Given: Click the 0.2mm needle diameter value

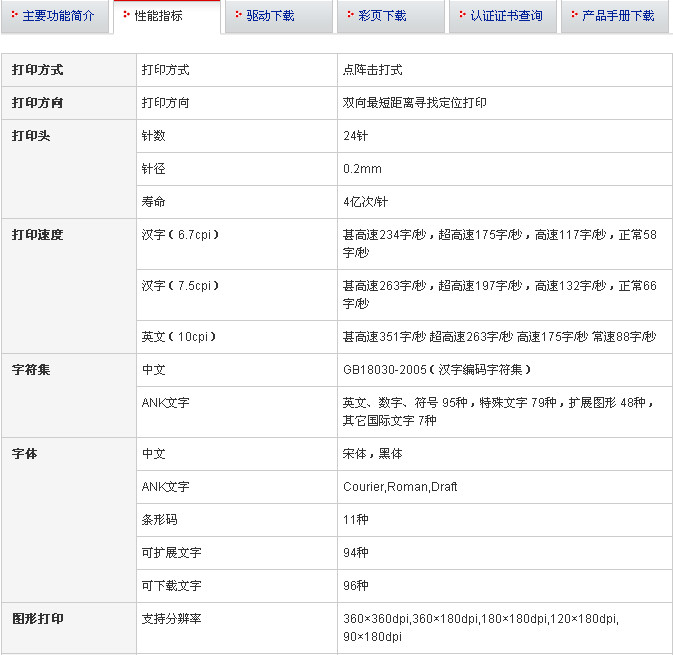Looking at the screenshot, I should pyautogui.click(x=362, y=169).
